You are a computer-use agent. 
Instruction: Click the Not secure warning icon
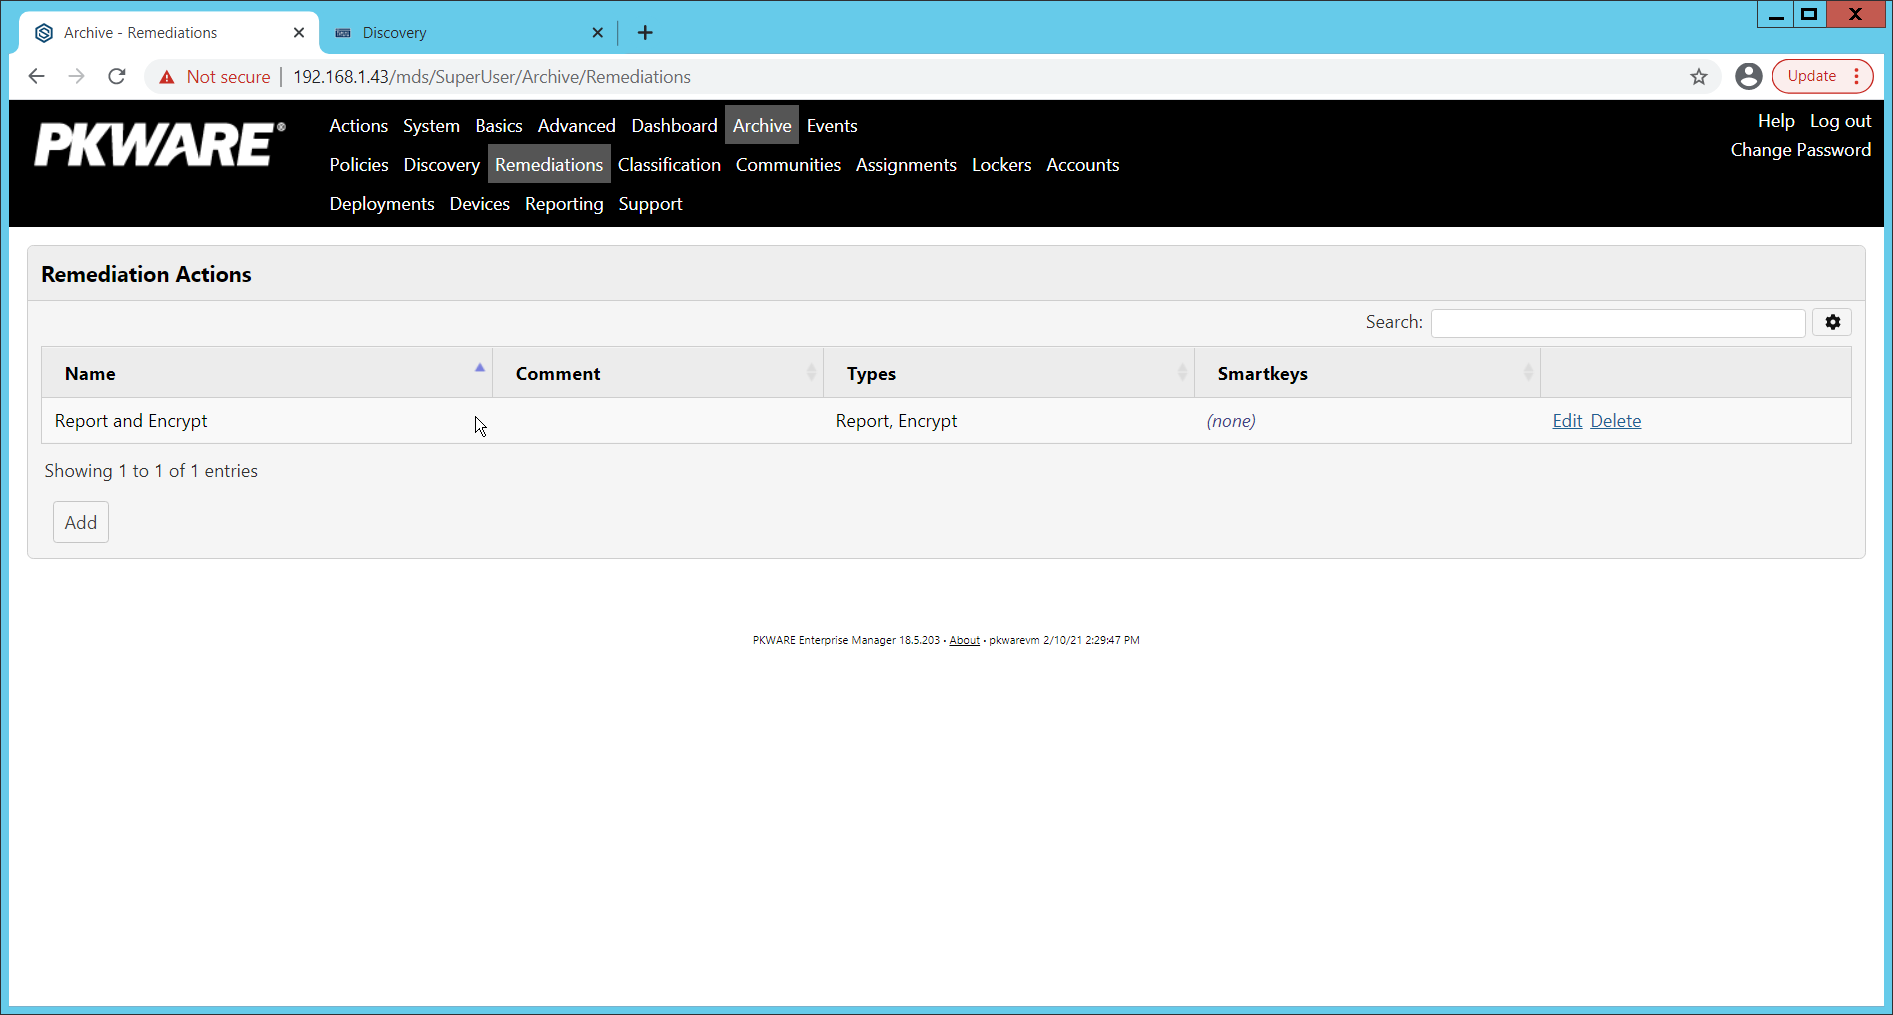[x=167, y=77]
